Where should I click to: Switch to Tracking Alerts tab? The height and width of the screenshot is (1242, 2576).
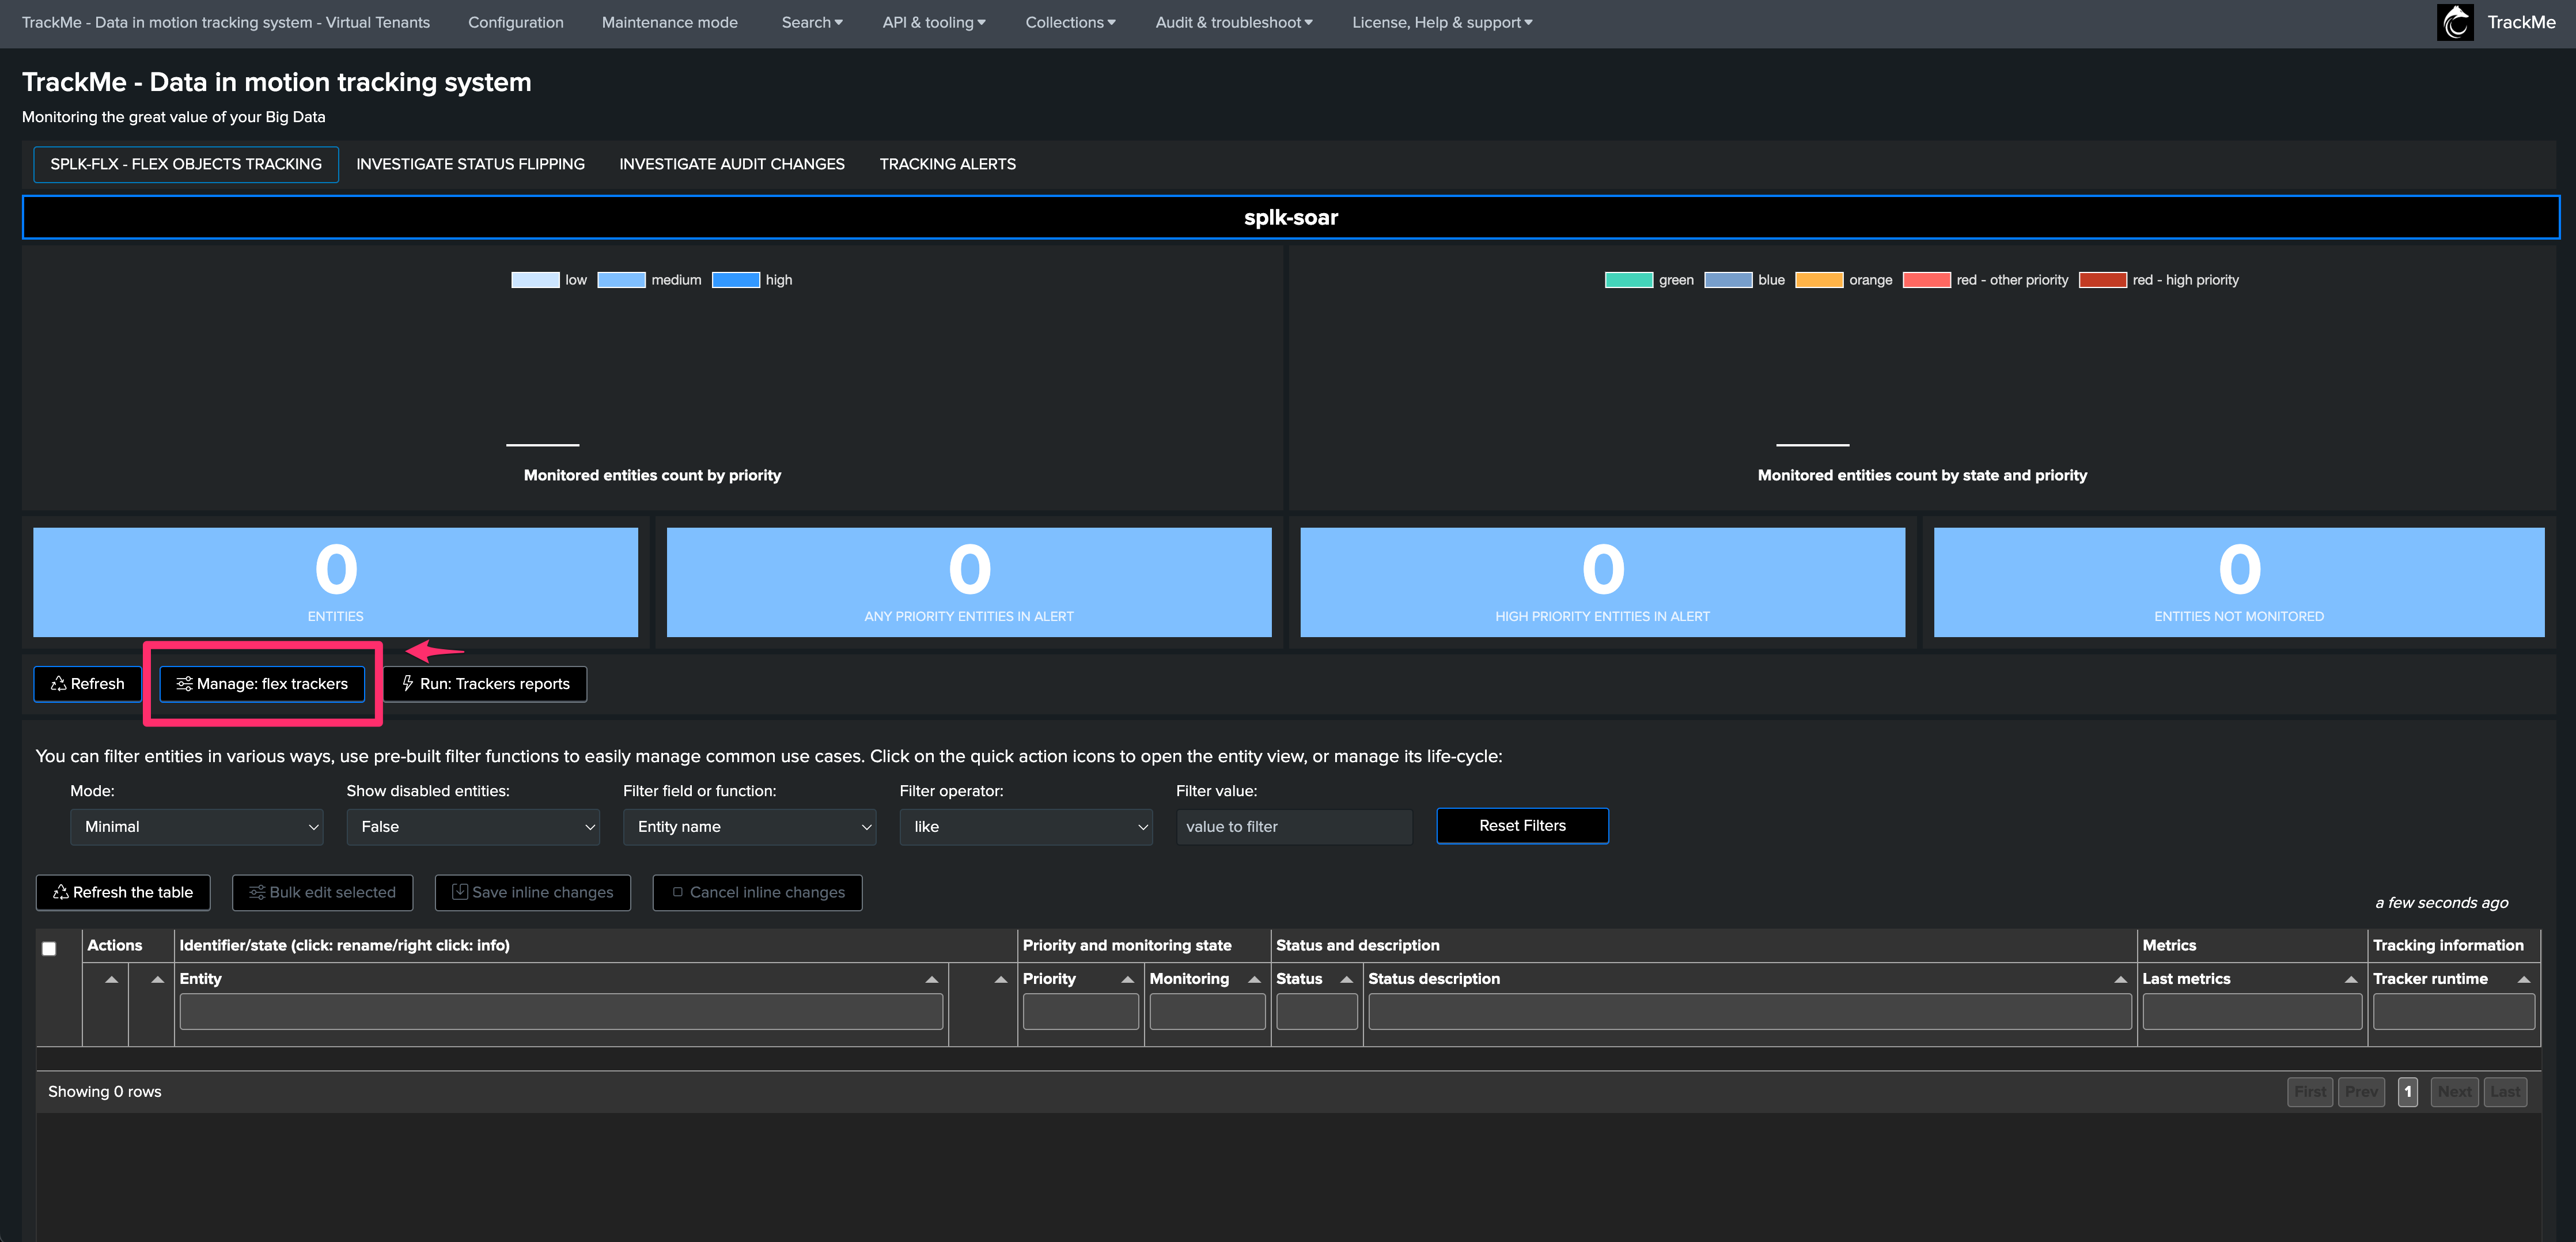click(948, 164)
